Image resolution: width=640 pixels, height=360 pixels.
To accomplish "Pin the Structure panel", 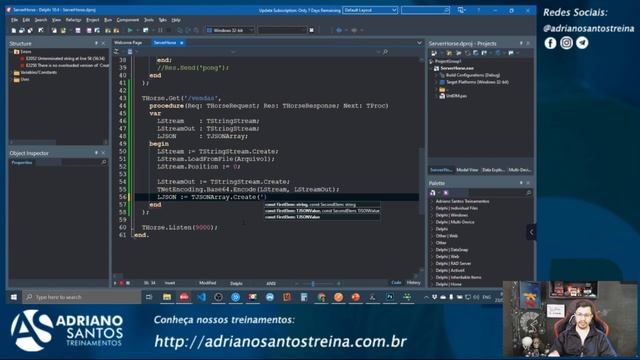I will [97, 43].
